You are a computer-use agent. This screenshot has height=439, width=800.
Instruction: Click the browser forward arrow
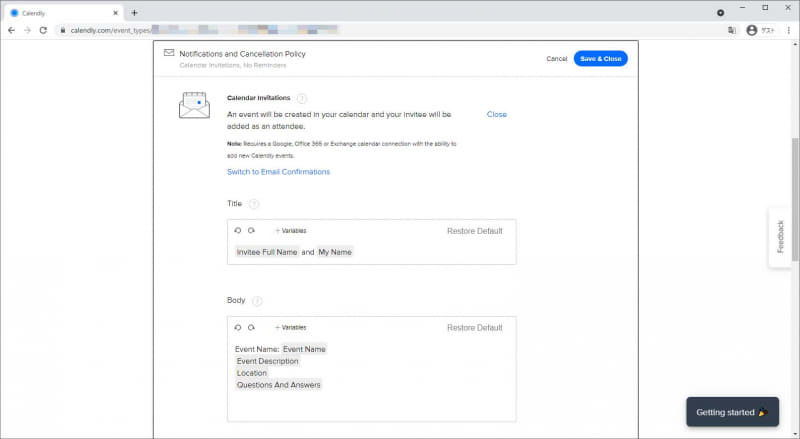(27, 30)
